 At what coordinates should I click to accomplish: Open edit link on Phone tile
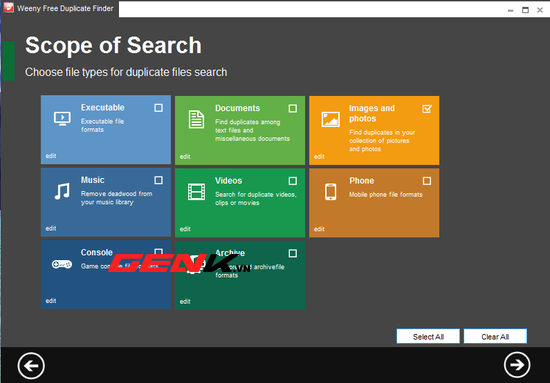(319, 229)
